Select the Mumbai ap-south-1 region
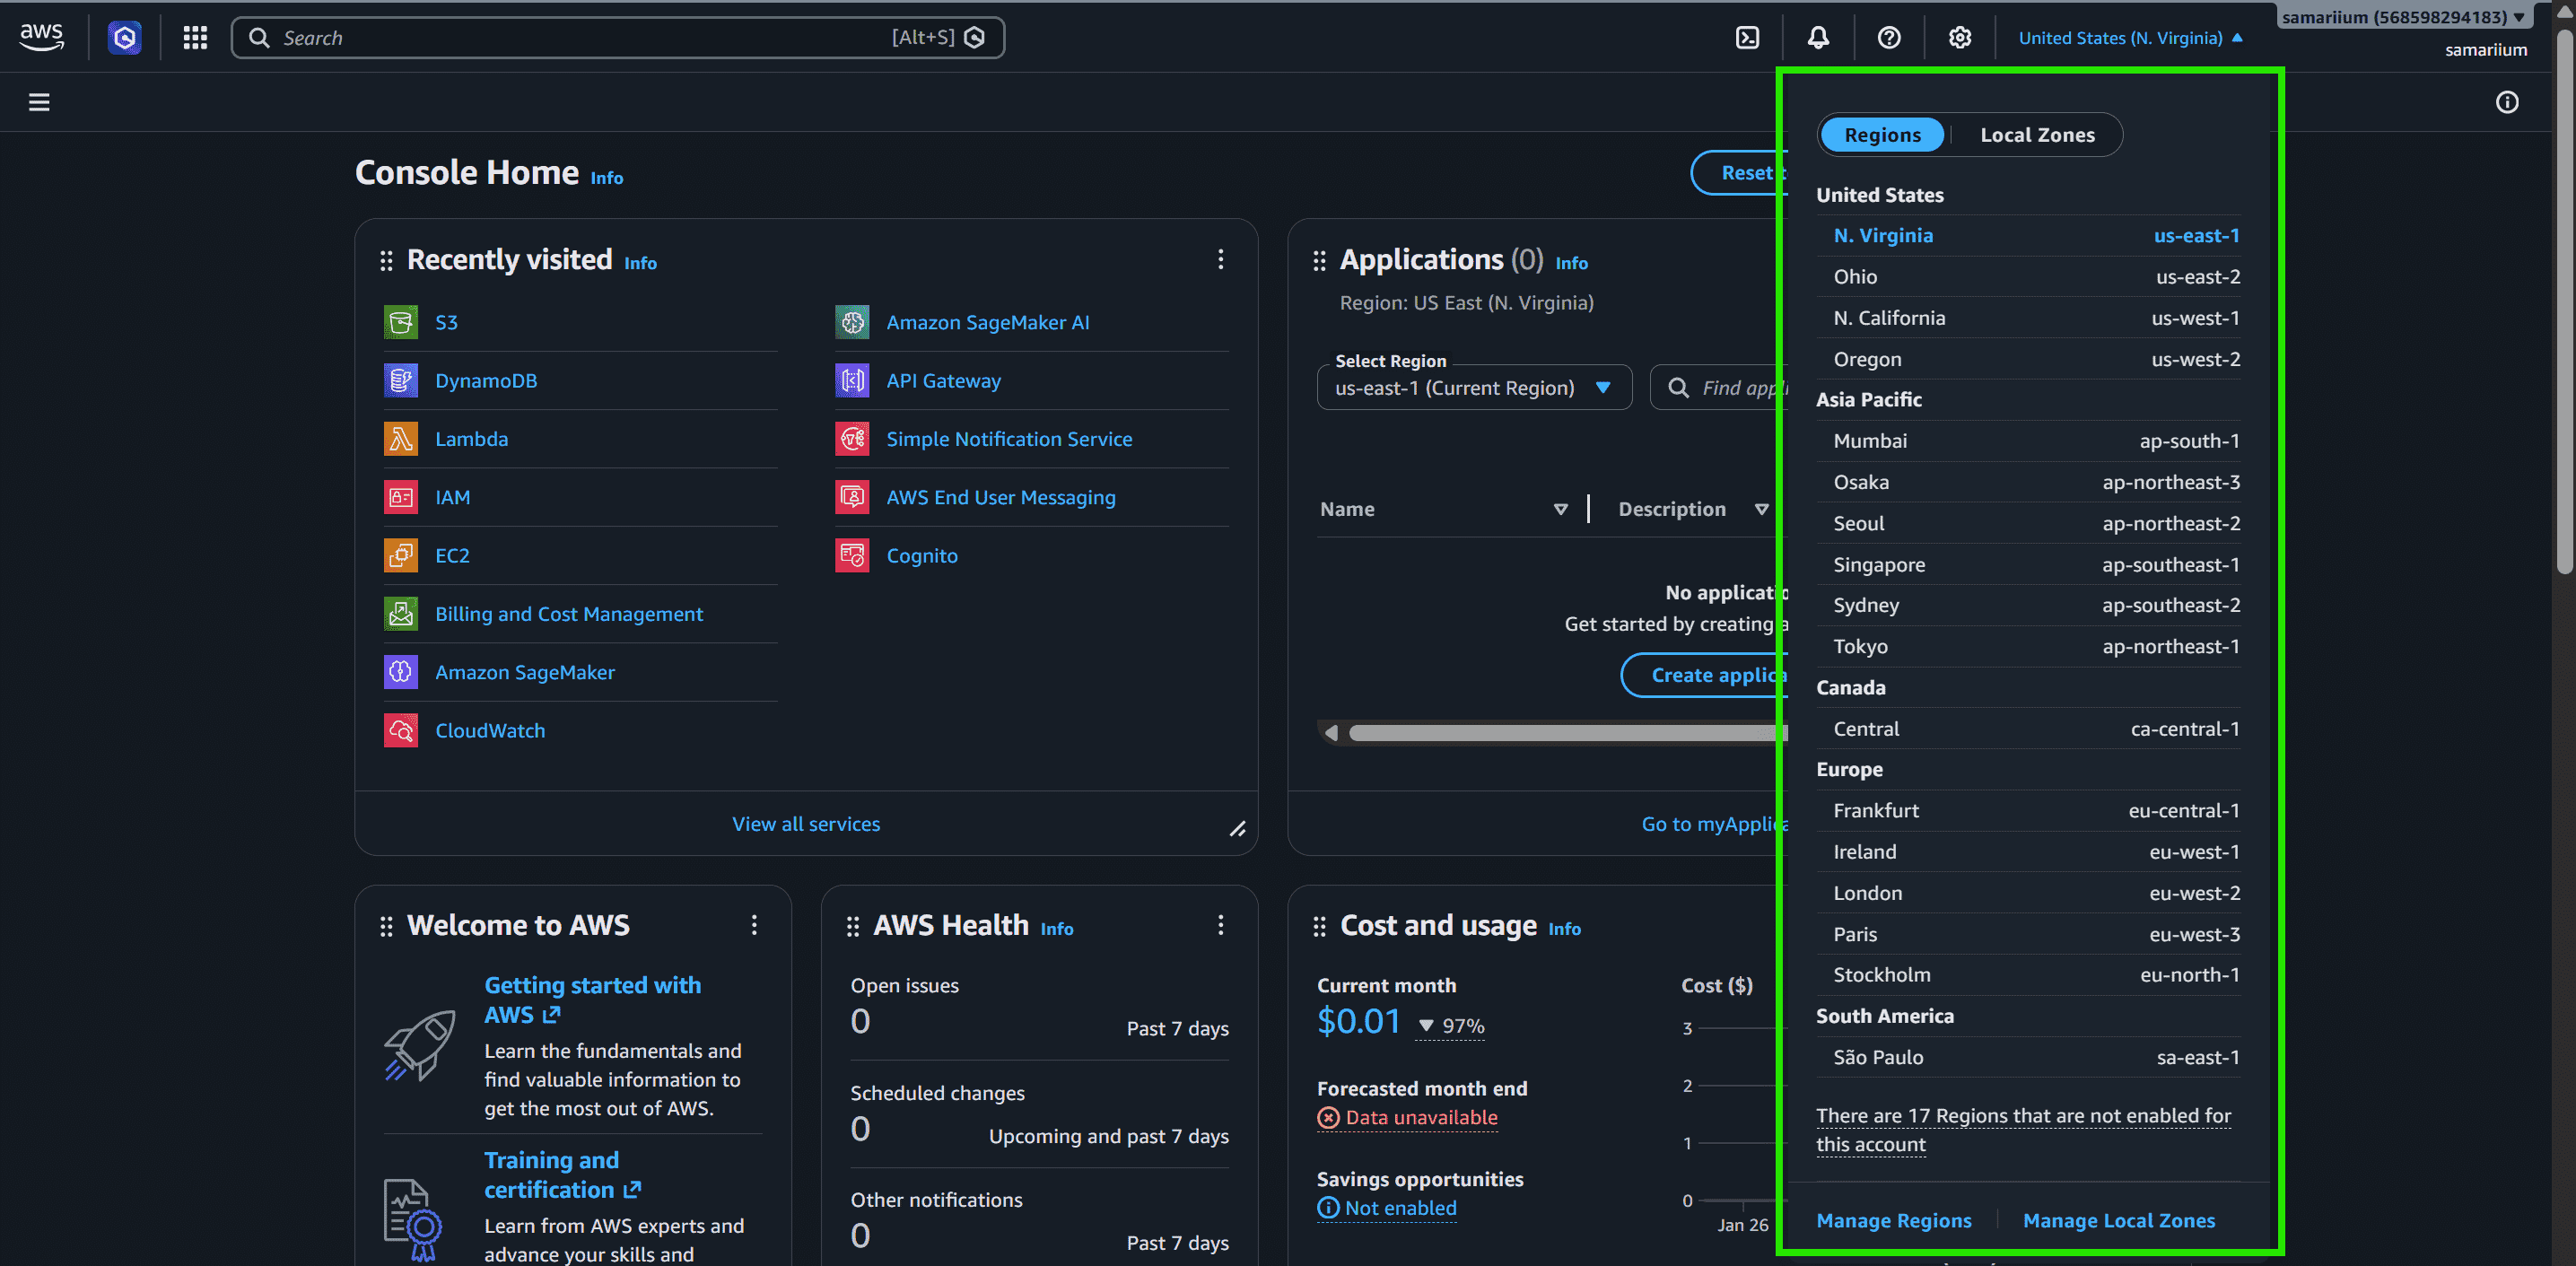 click(2028, 441)
